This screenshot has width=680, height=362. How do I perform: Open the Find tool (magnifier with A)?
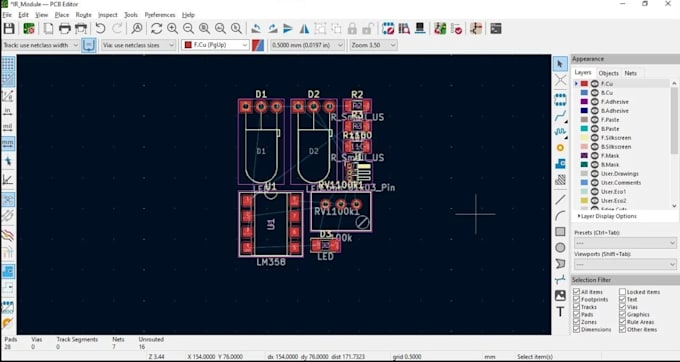pos(137,29)
